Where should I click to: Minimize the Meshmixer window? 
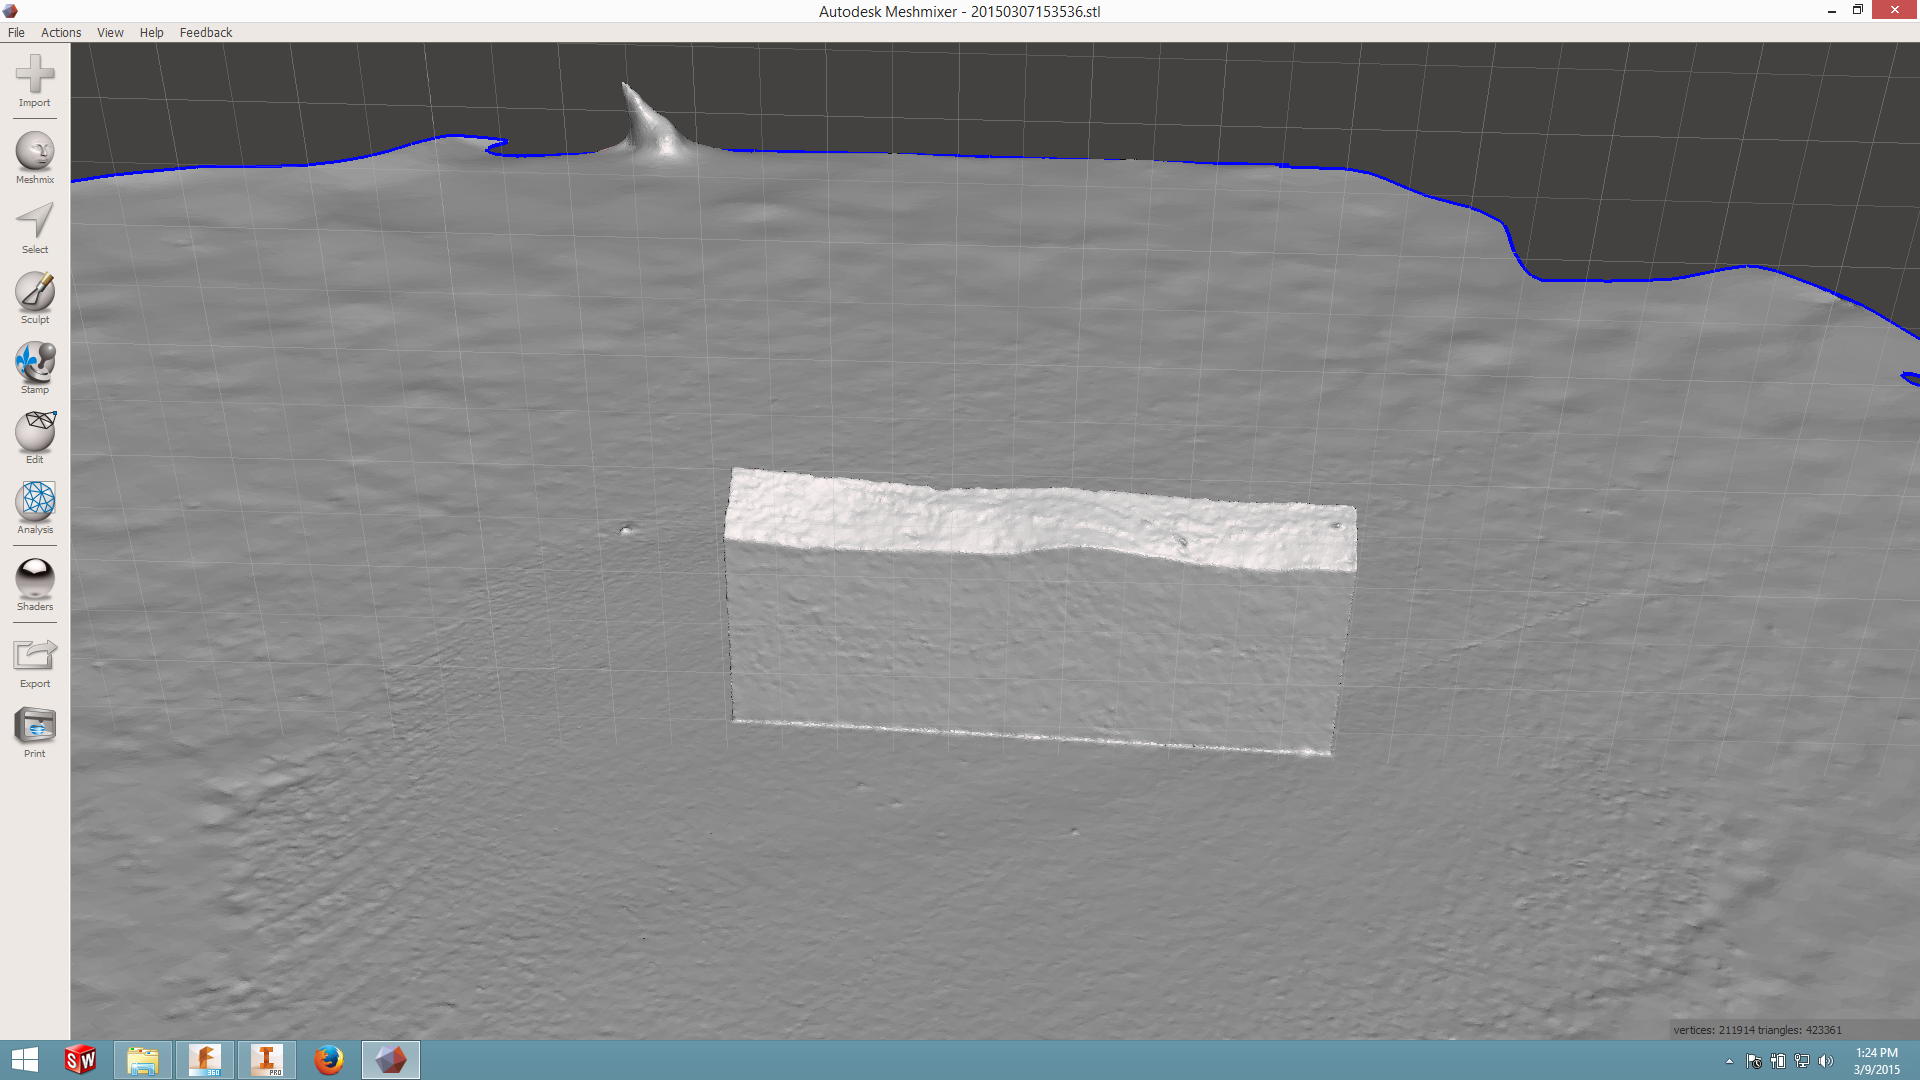coord(1831,11)
